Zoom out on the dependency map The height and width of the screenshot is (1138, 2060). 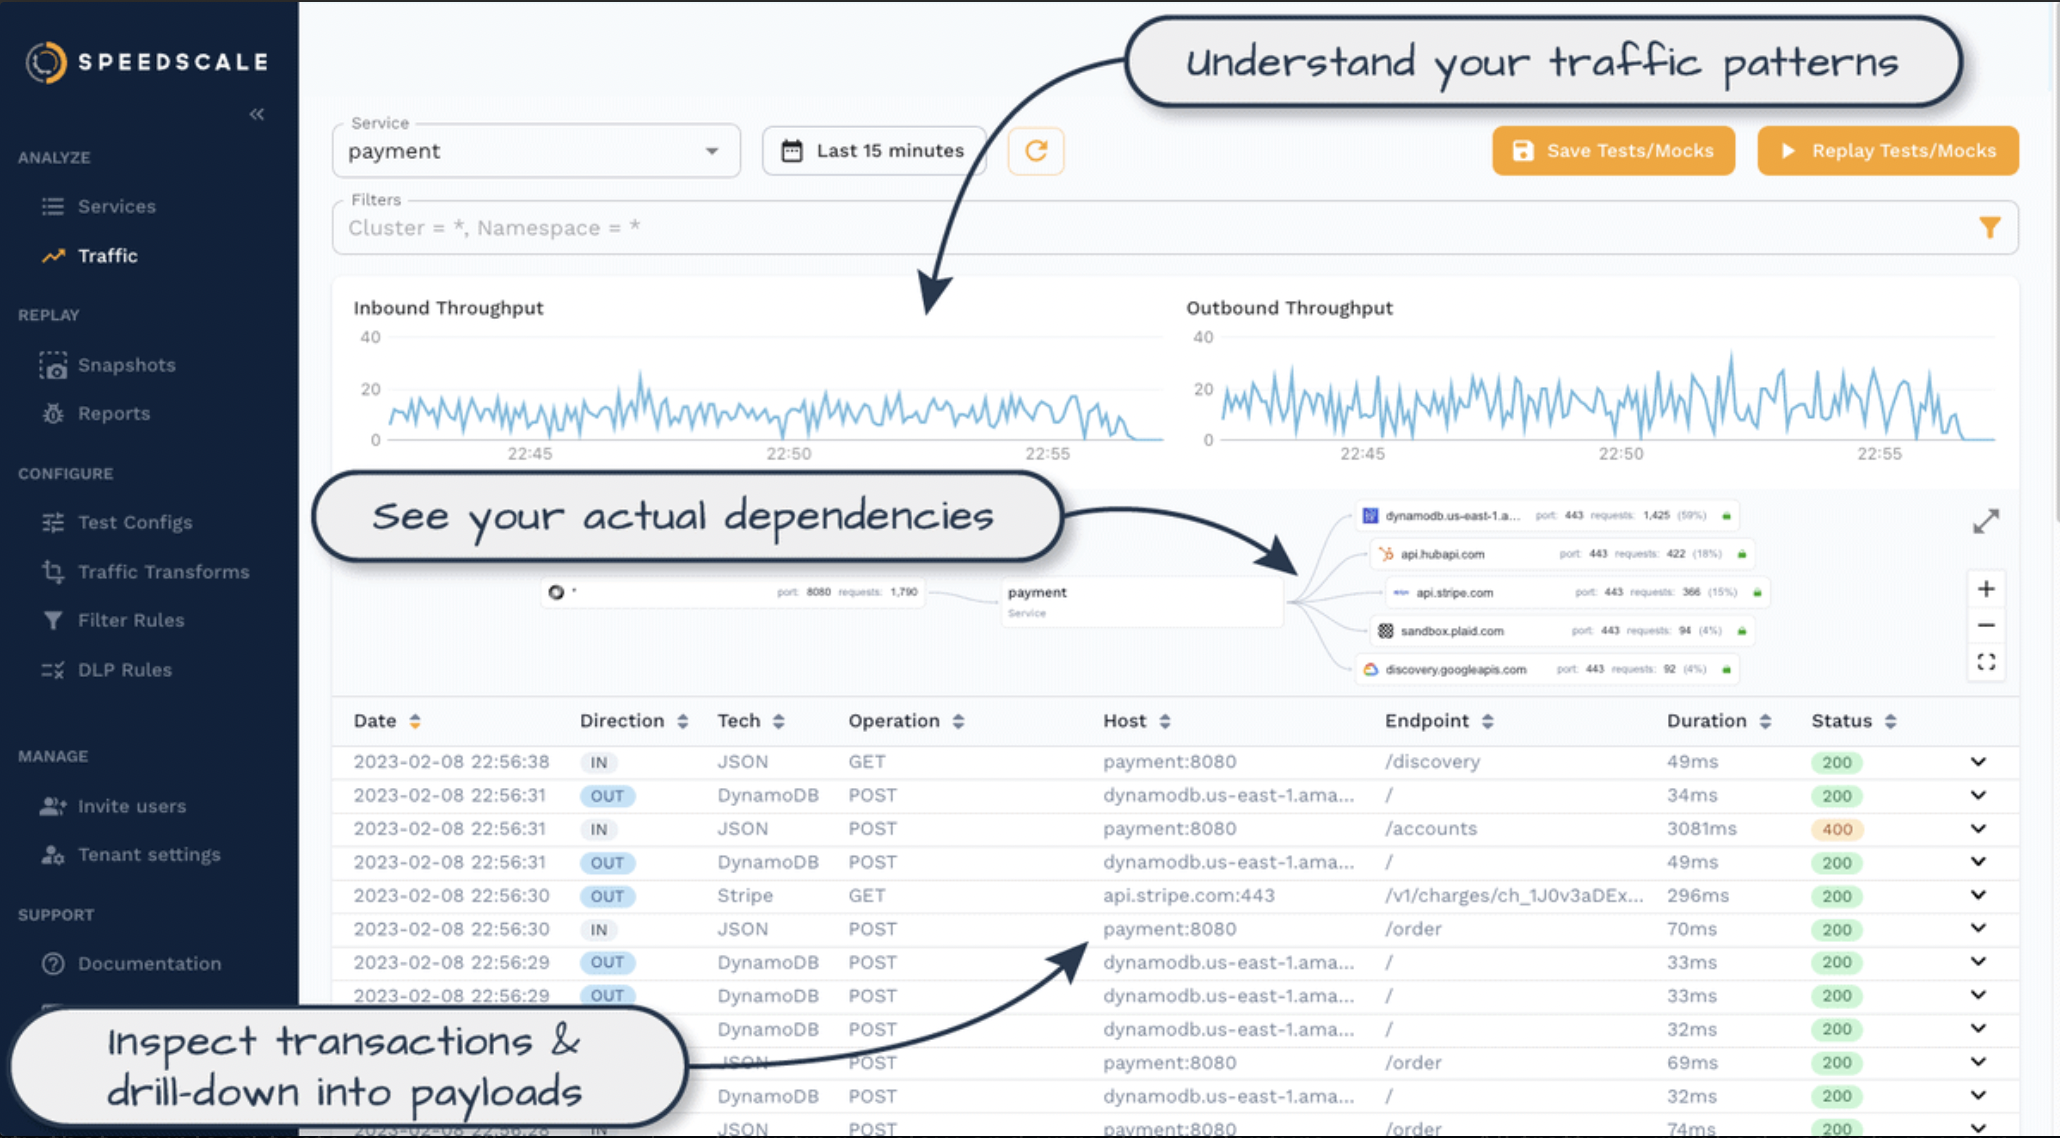[x=1986, y=626]
